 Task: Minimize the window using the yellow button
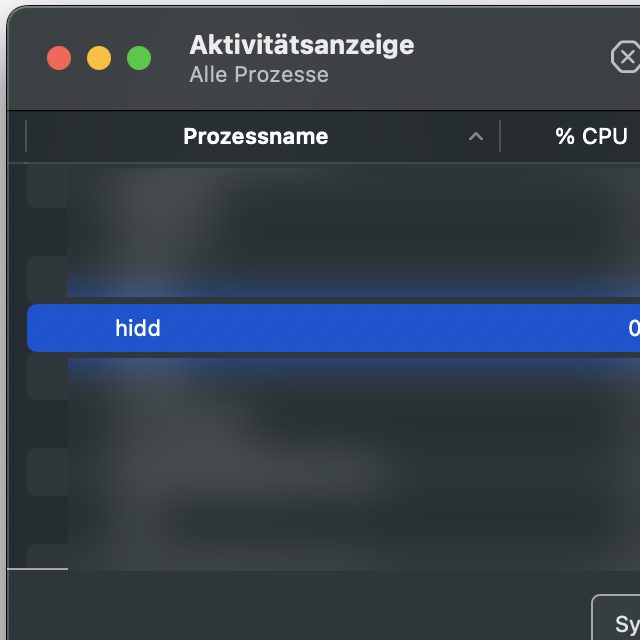pos(99,58)
